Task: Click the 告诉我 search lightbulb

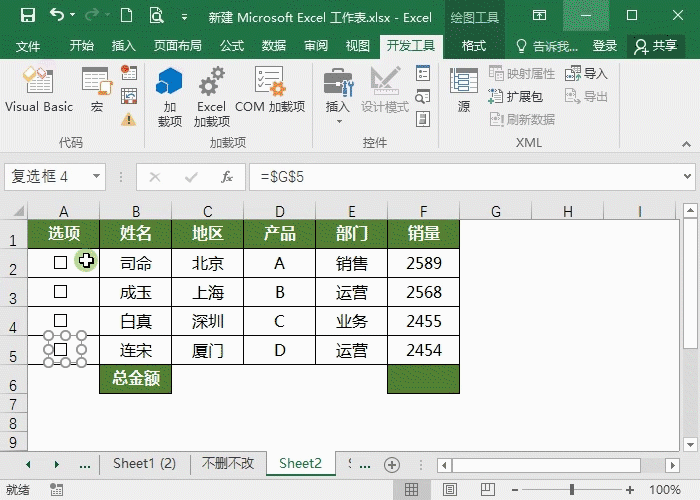Action: [x=521, y=46]
